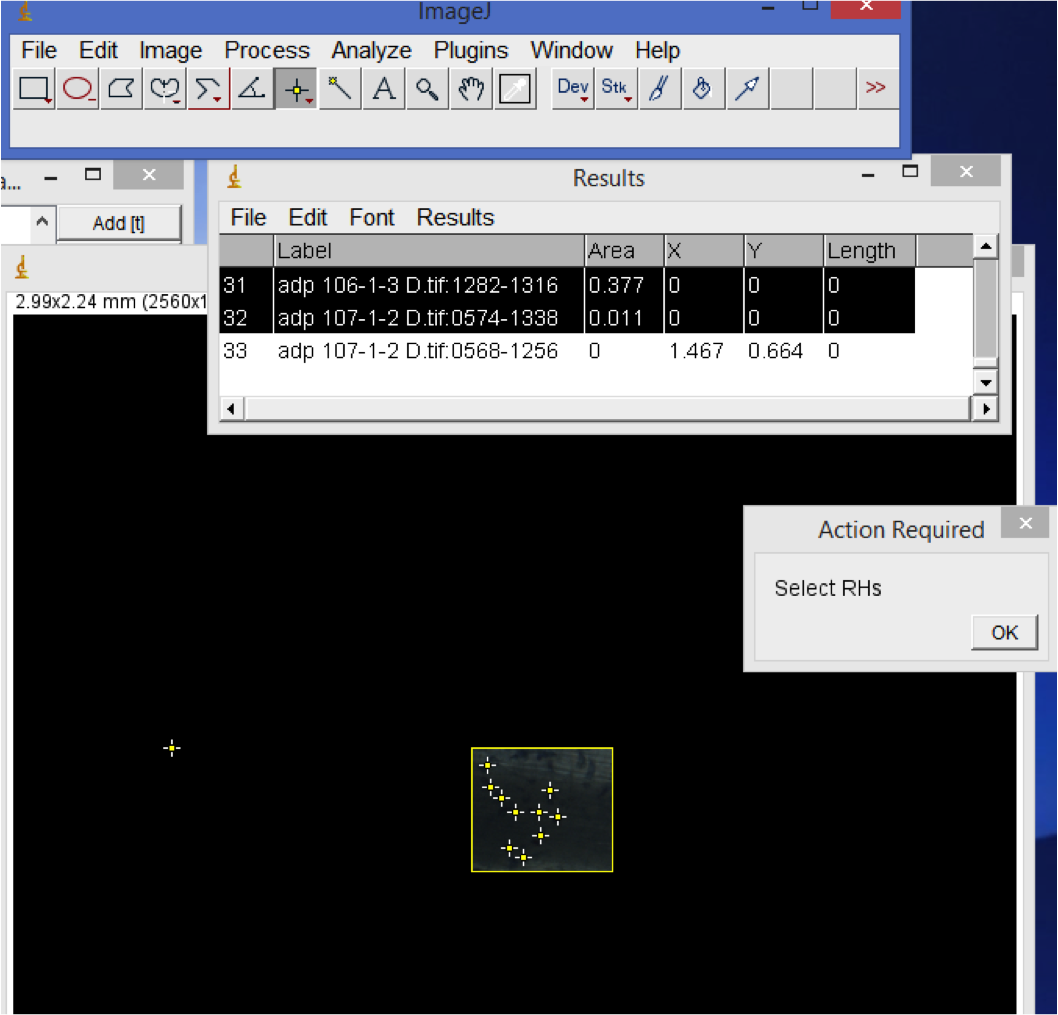Open the Dev developer menu tool
The width and height of the screenshot is (1058, 1015).
573,88
